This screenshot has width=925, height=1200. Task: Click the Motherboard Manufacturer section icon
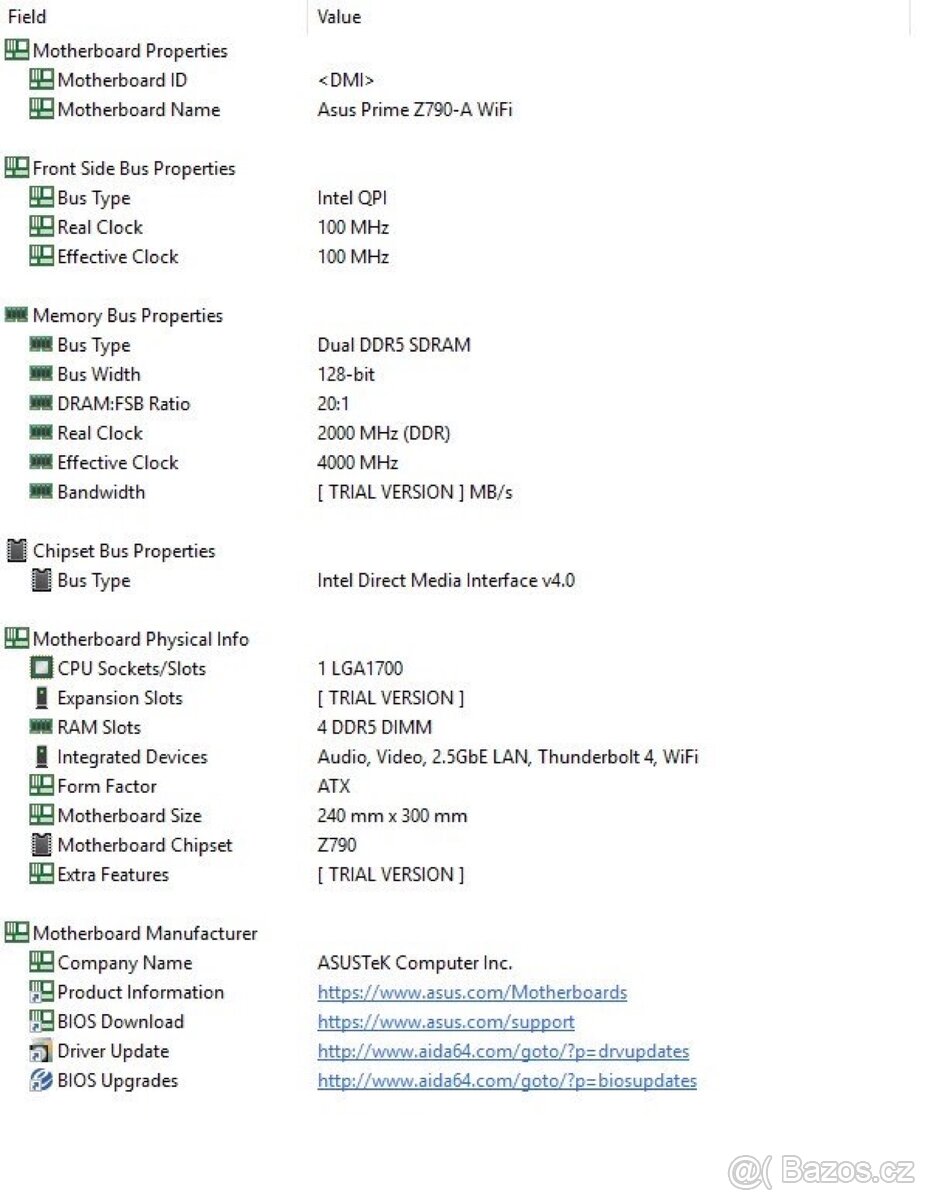pyautogui.click(x=17, y=932)
